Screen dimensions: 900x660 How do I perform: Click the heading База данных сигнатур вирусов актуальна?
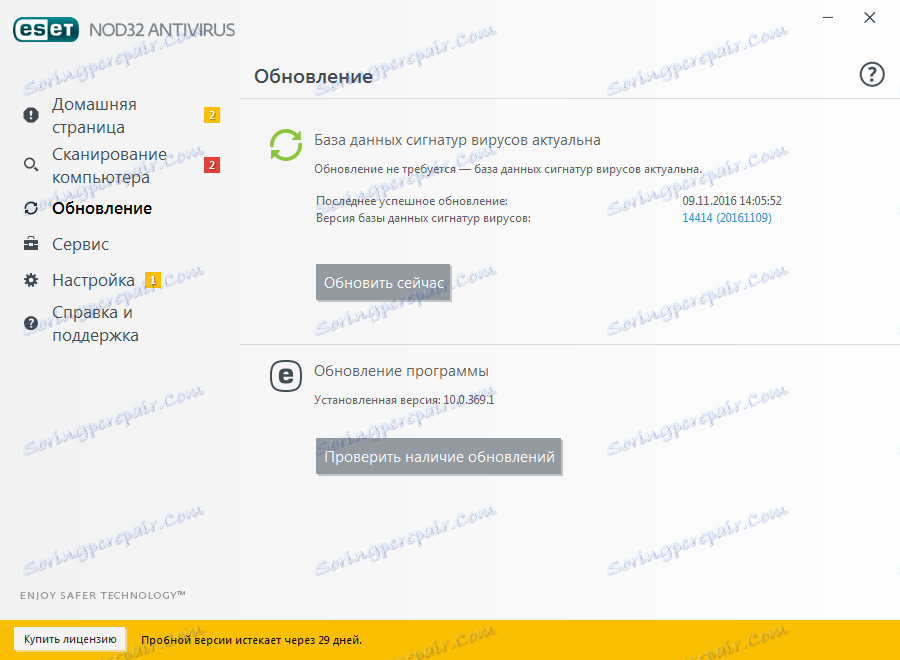tap(457, 140)
